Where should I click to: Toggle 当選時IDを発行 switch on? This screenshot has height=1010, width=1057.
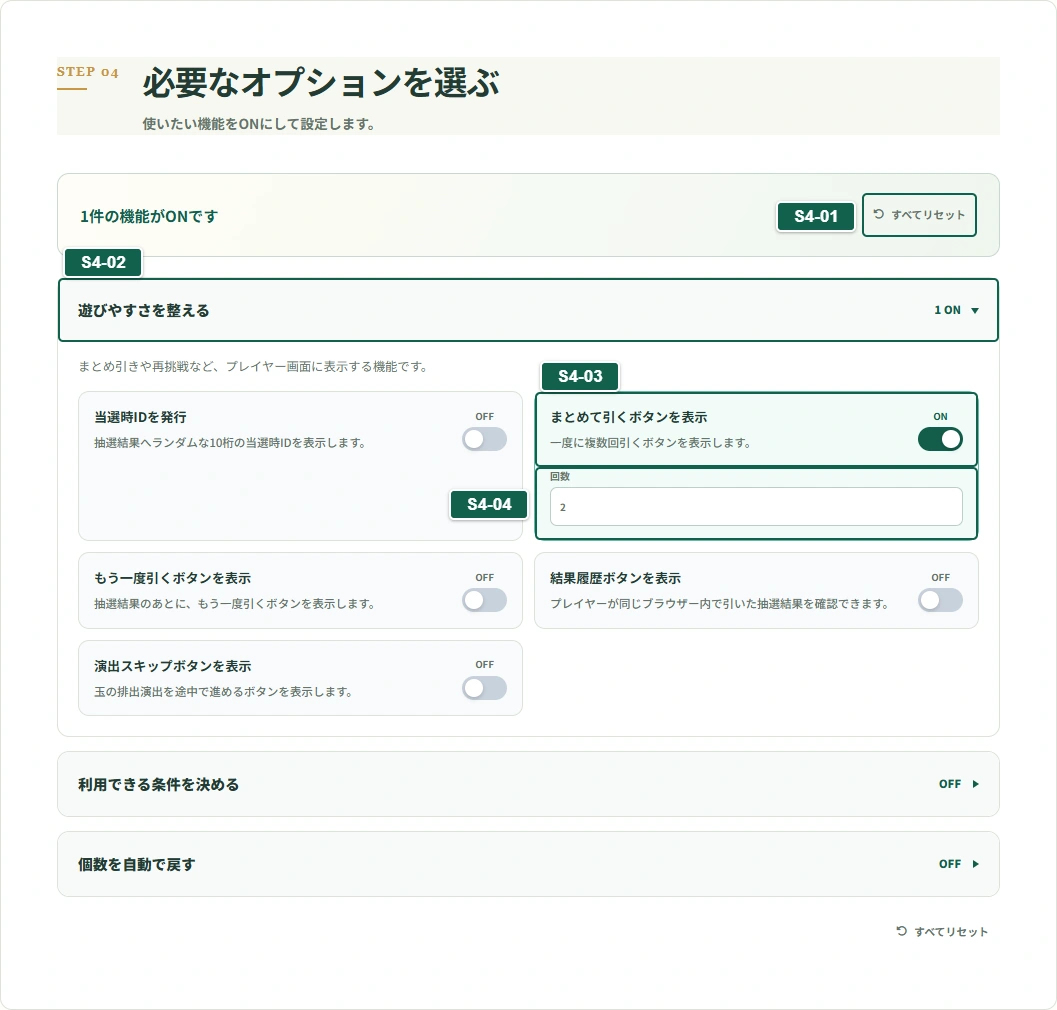pyautogui.click(x=484, y=439)
